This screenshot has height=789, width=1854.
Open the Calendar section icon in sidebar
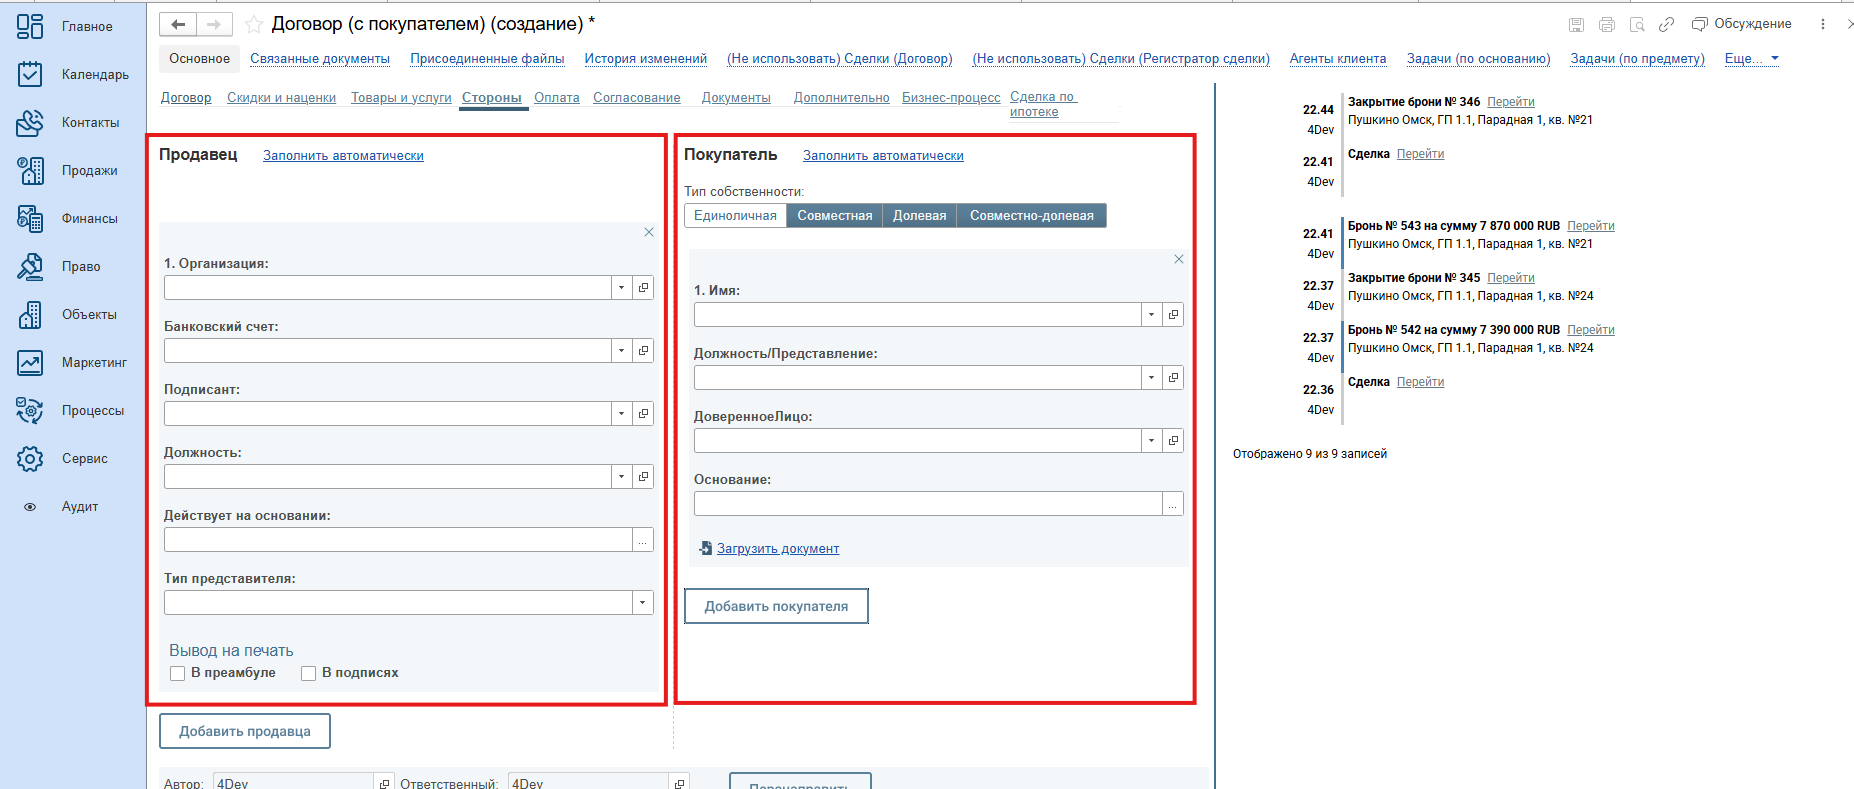(30, 74)
